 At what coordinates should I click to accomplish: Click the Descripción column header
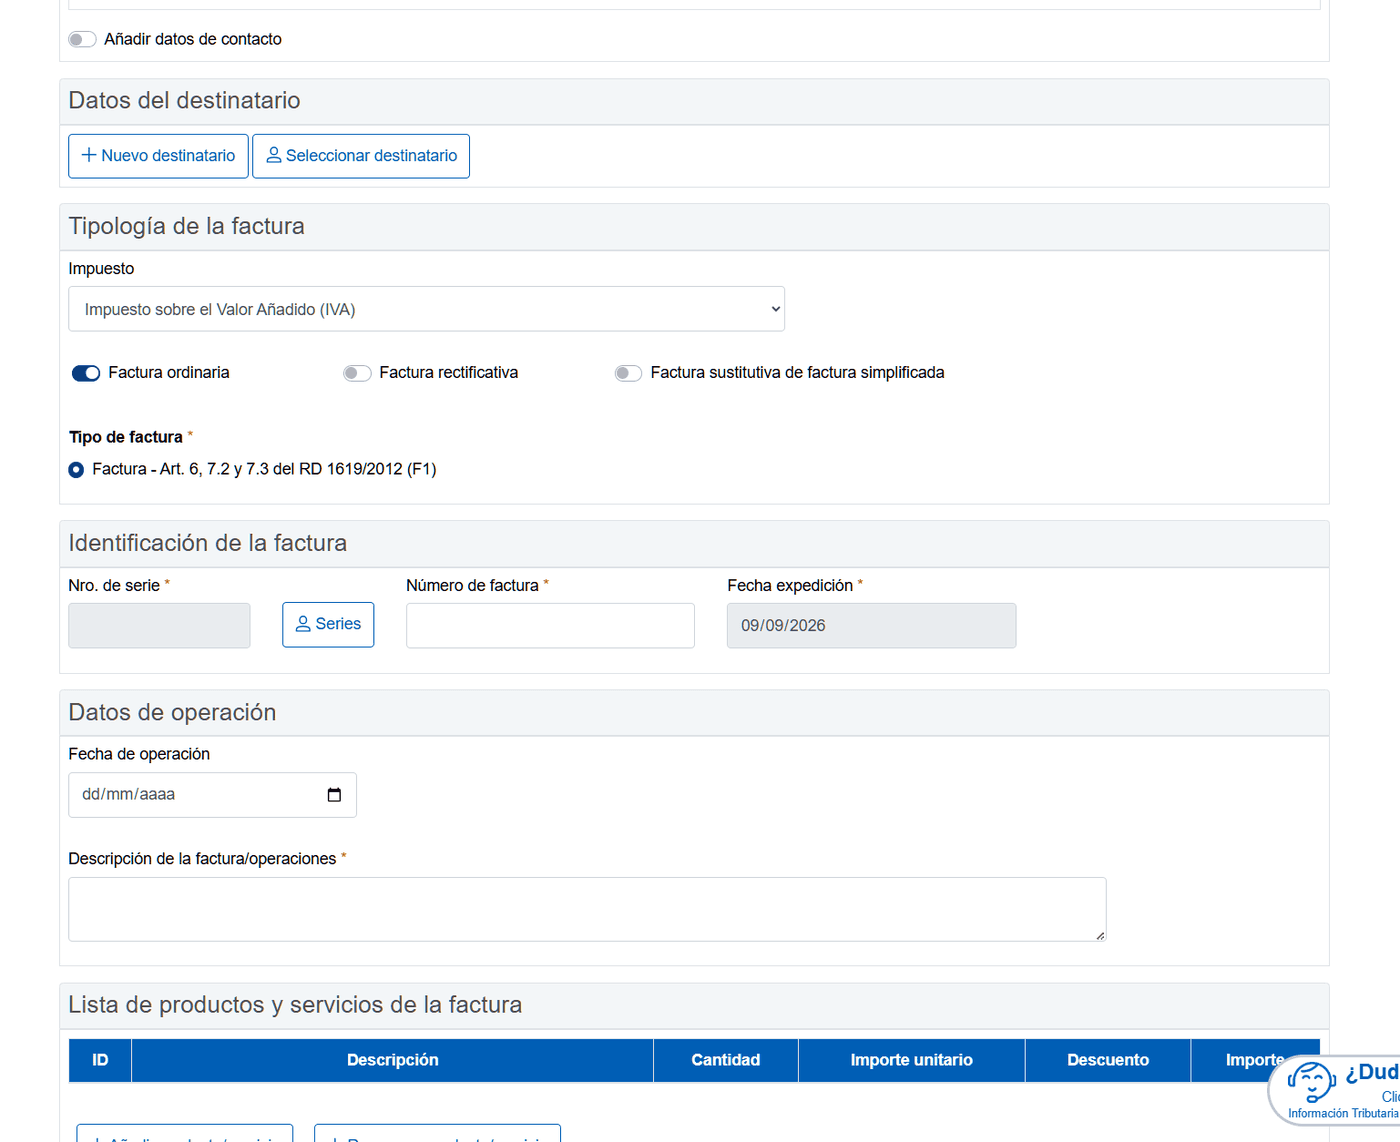click(392, 1060)
